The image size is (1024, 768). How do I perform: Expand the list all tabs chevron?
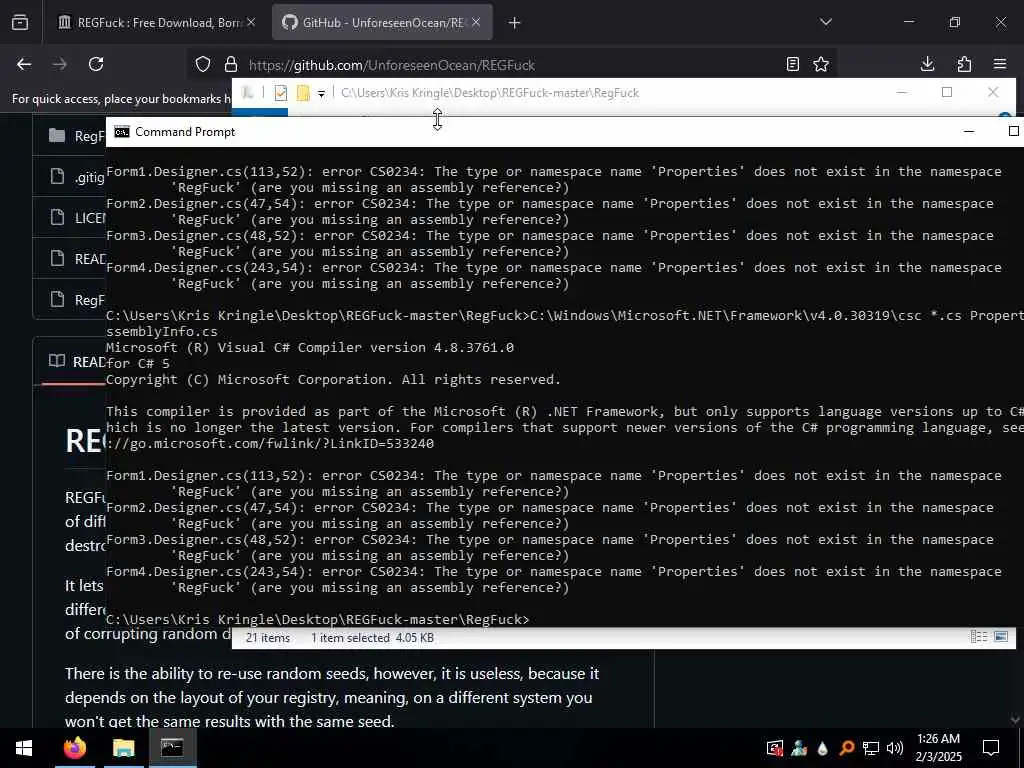pyautogui.click(x=825, y=22)
